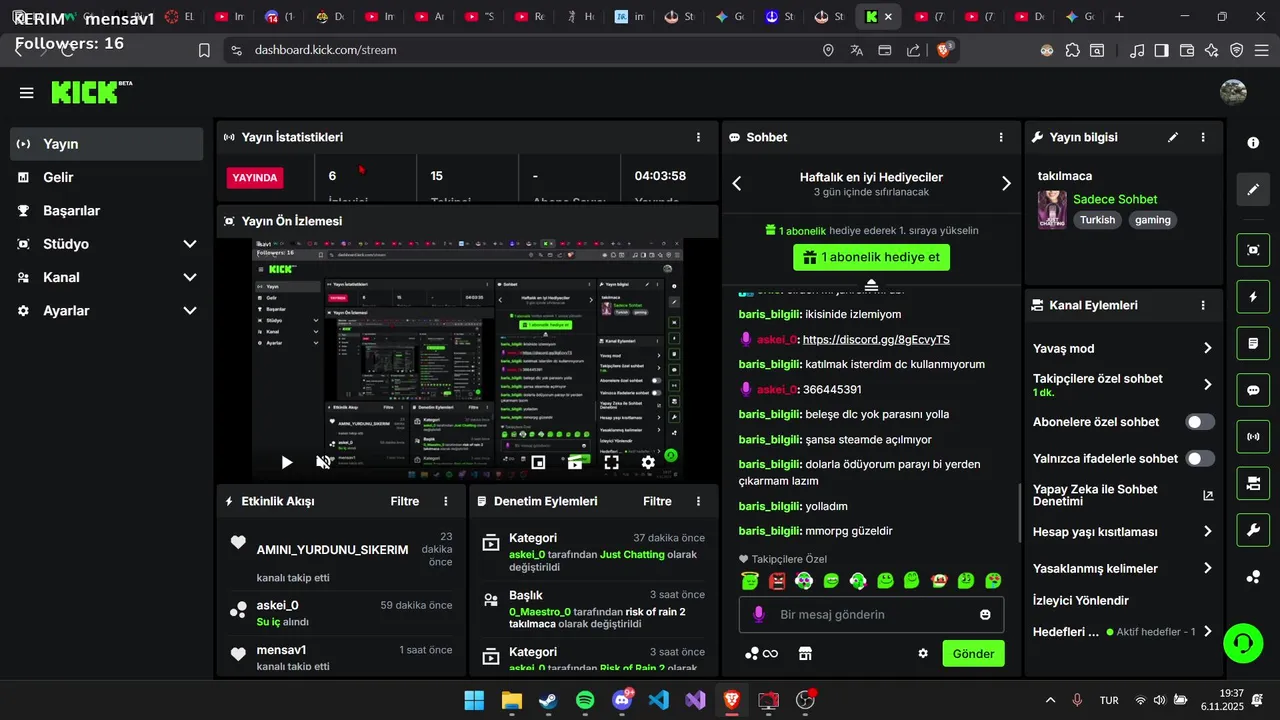Click the Gönder send button
Image resolution: width=1280 pixels, height=720 pixels.
click(973, 654)
